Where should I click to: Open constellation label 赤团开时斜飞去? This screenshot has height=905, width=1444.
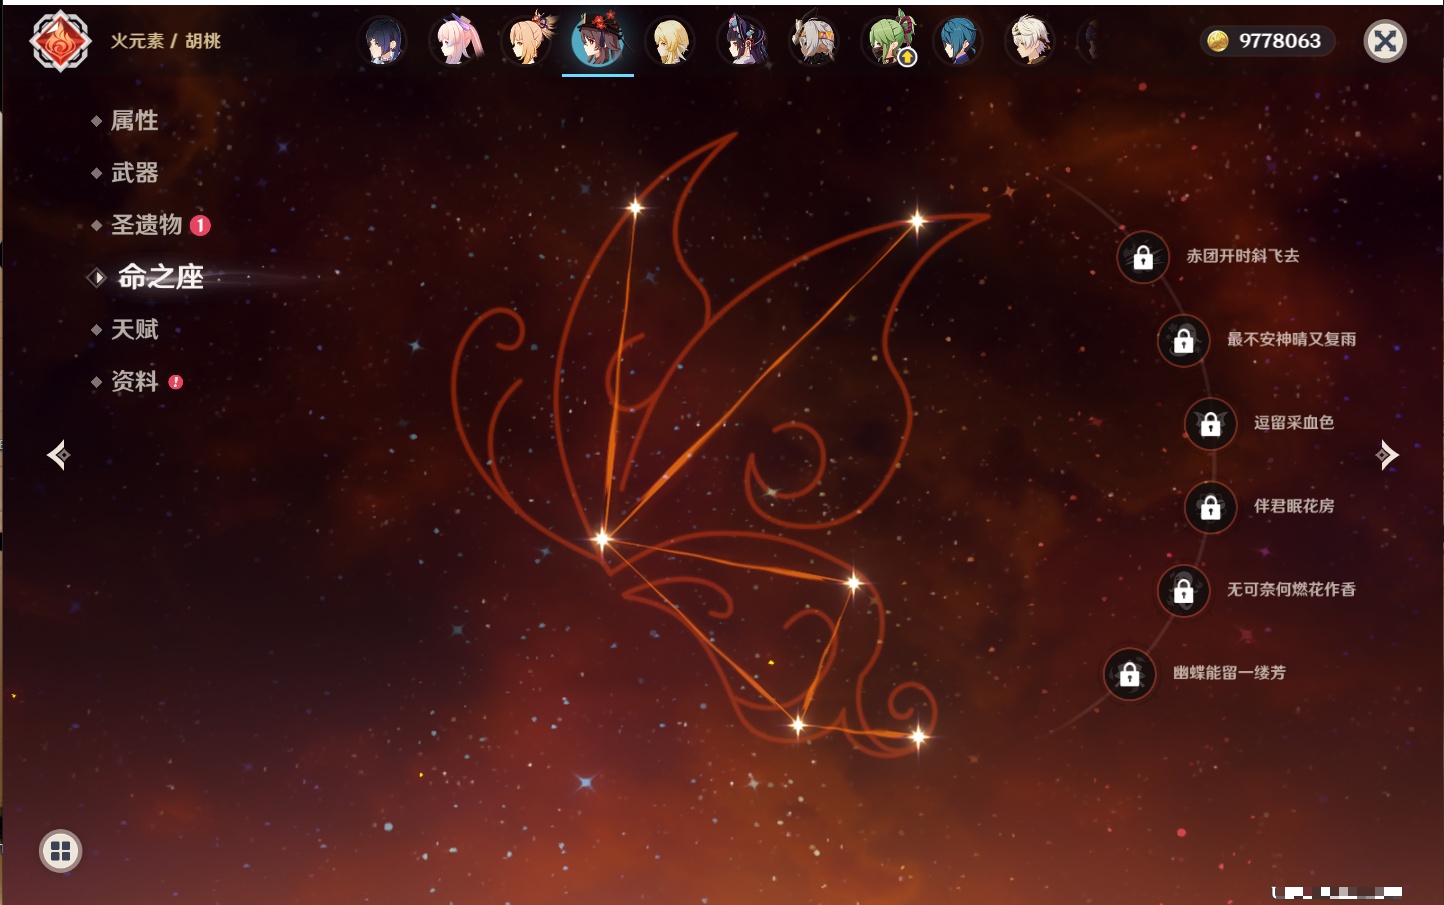[x=1243, y=256]
